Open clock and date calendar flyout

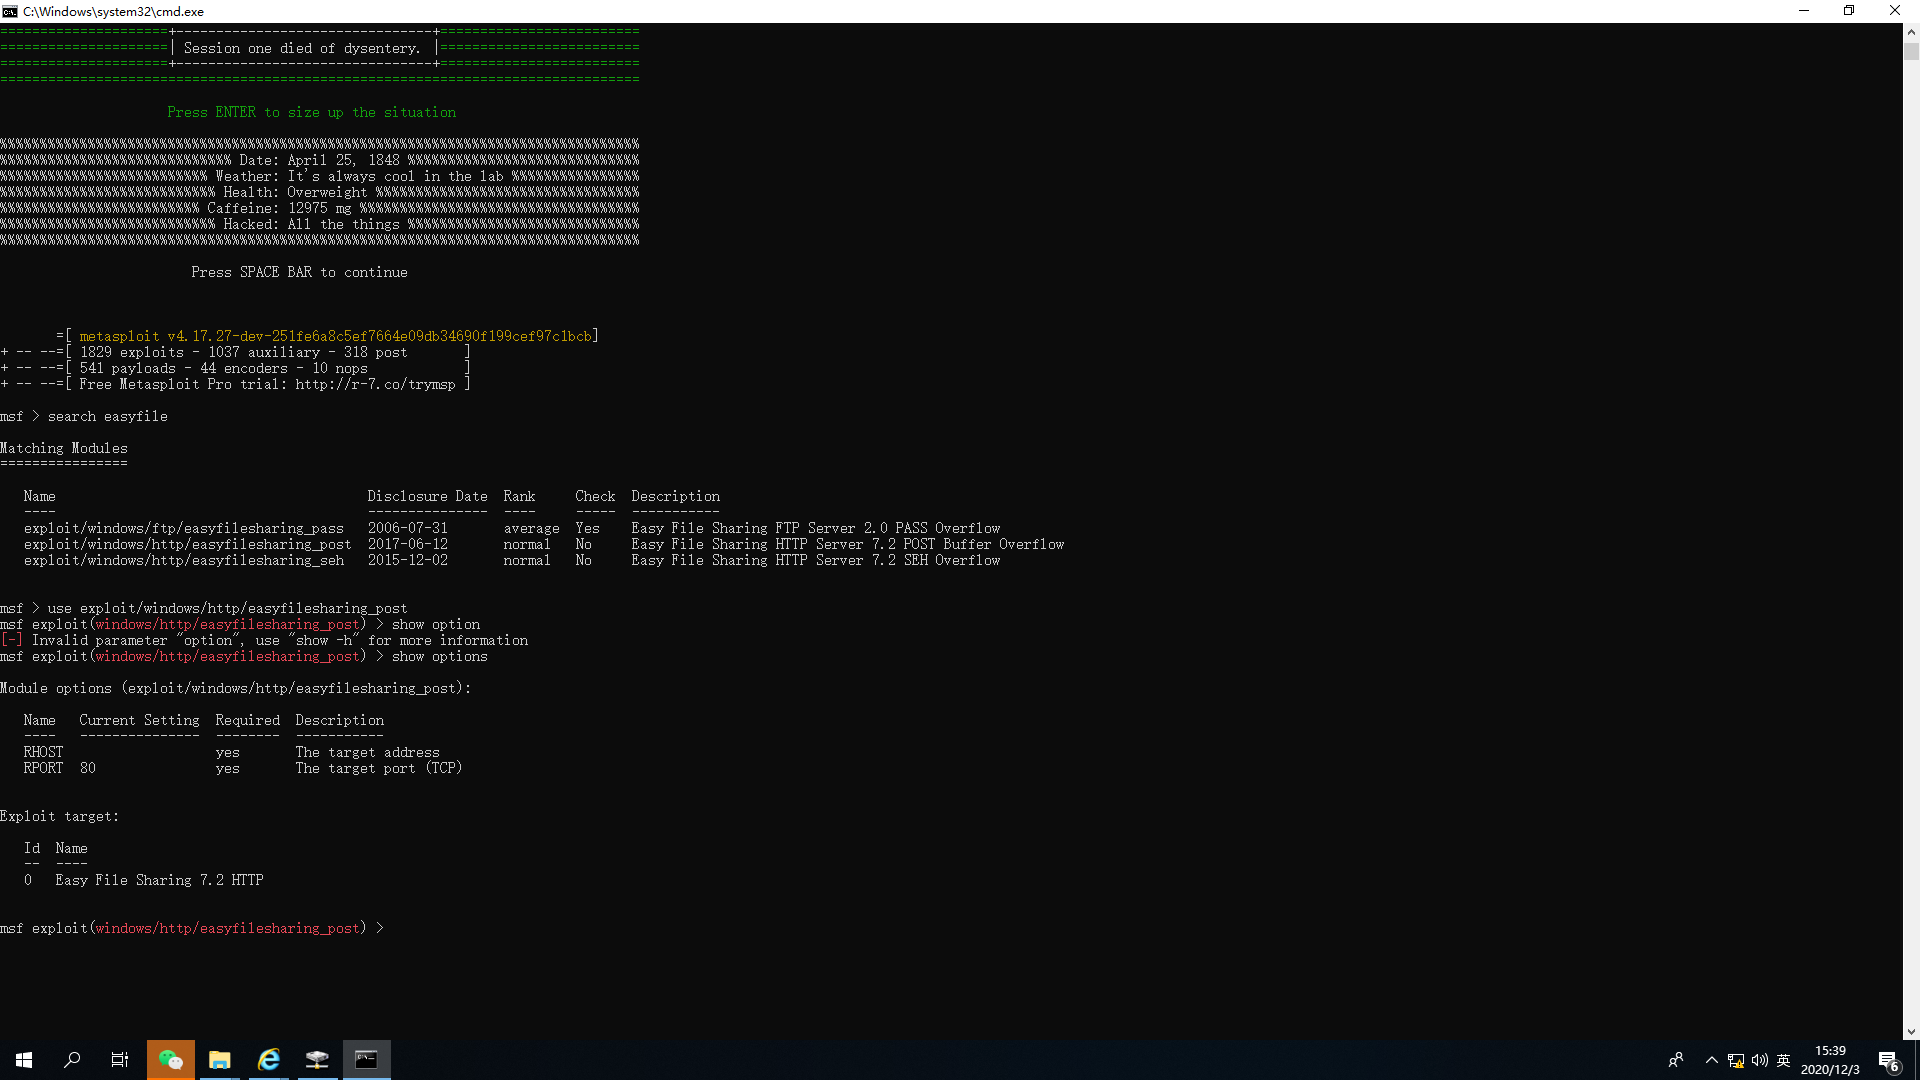(1830, 1060)
